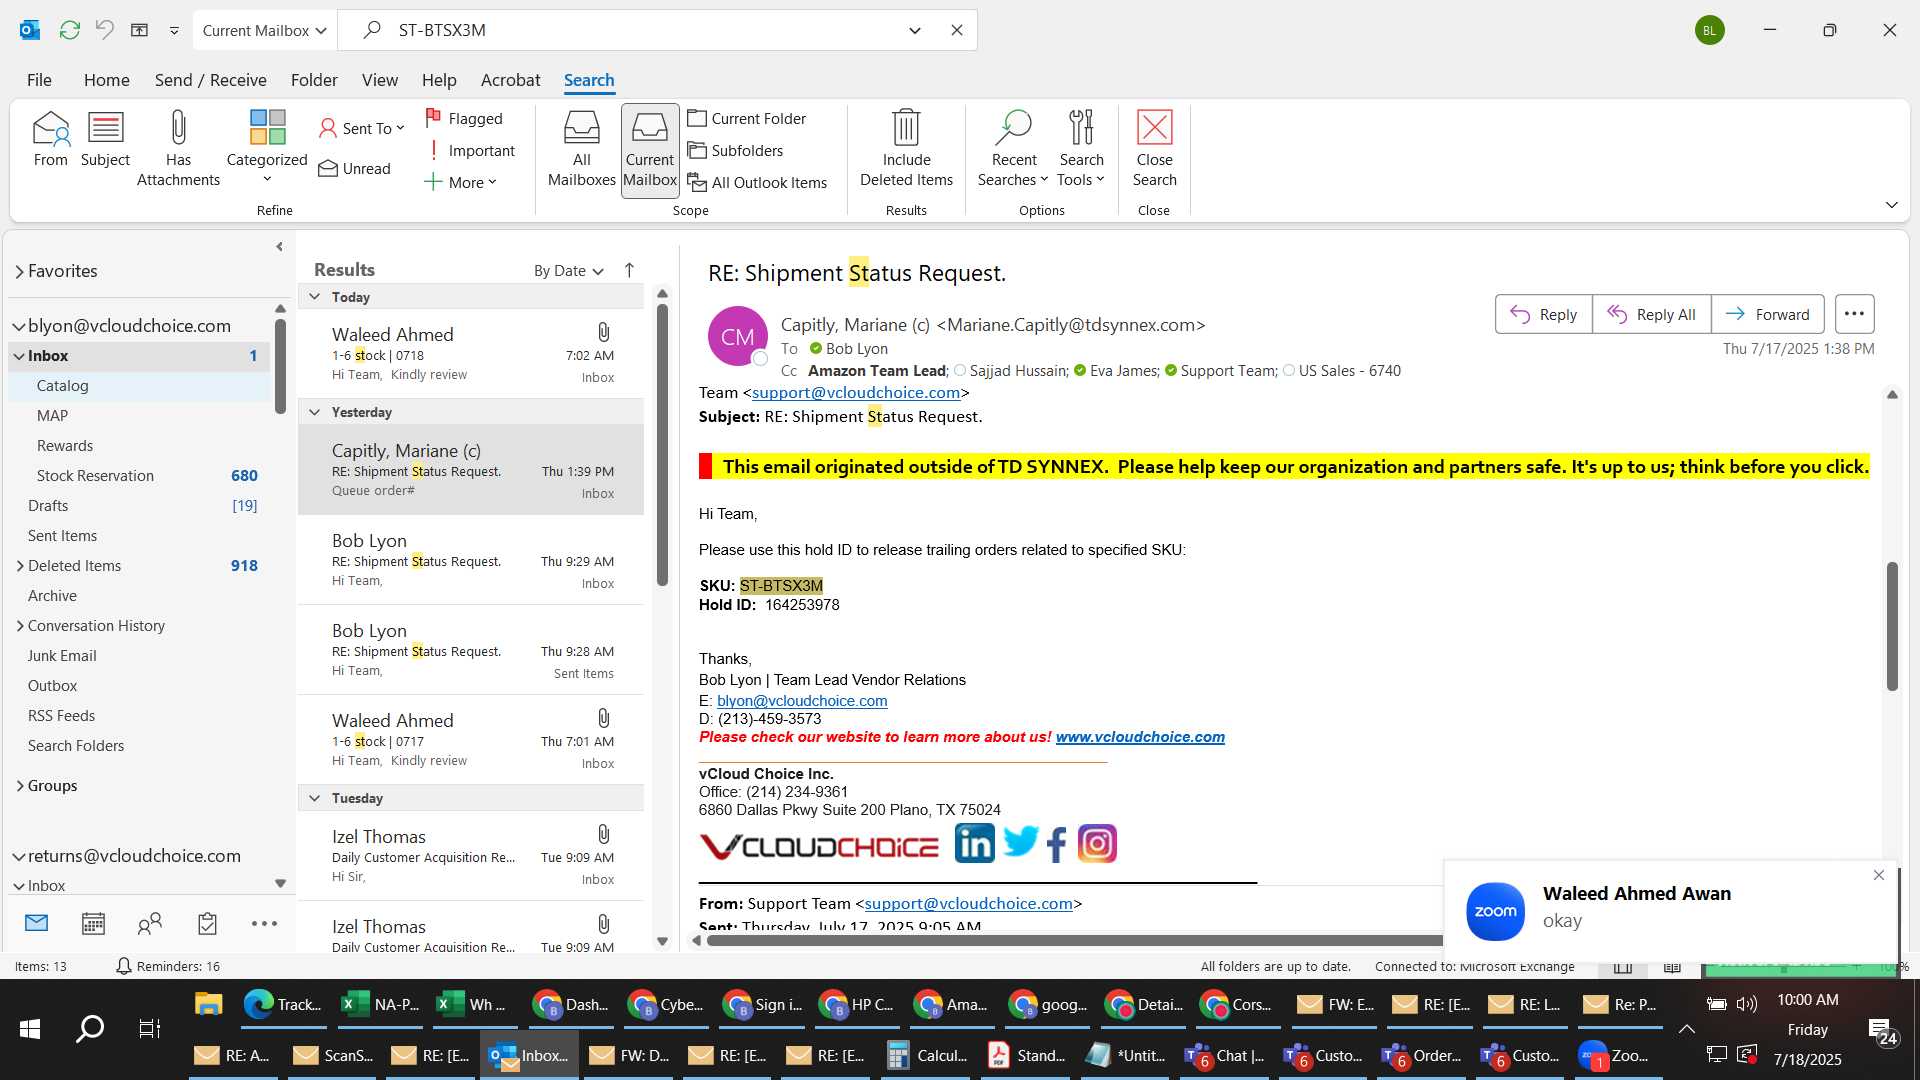1920x1080 pixels.
Task: Click the Undo icon in title bar
Action: [104, 30]
